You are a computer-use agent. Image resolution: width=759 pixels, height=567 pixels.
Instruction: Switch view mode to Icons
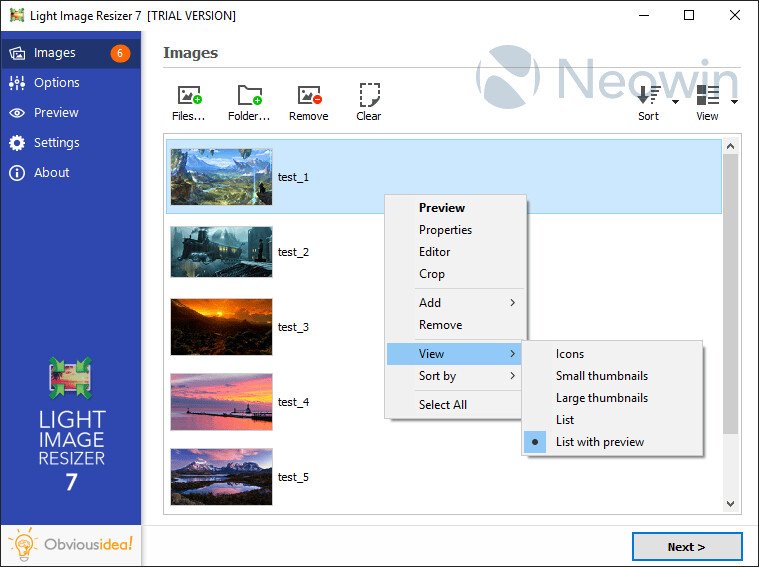(570, 354)
